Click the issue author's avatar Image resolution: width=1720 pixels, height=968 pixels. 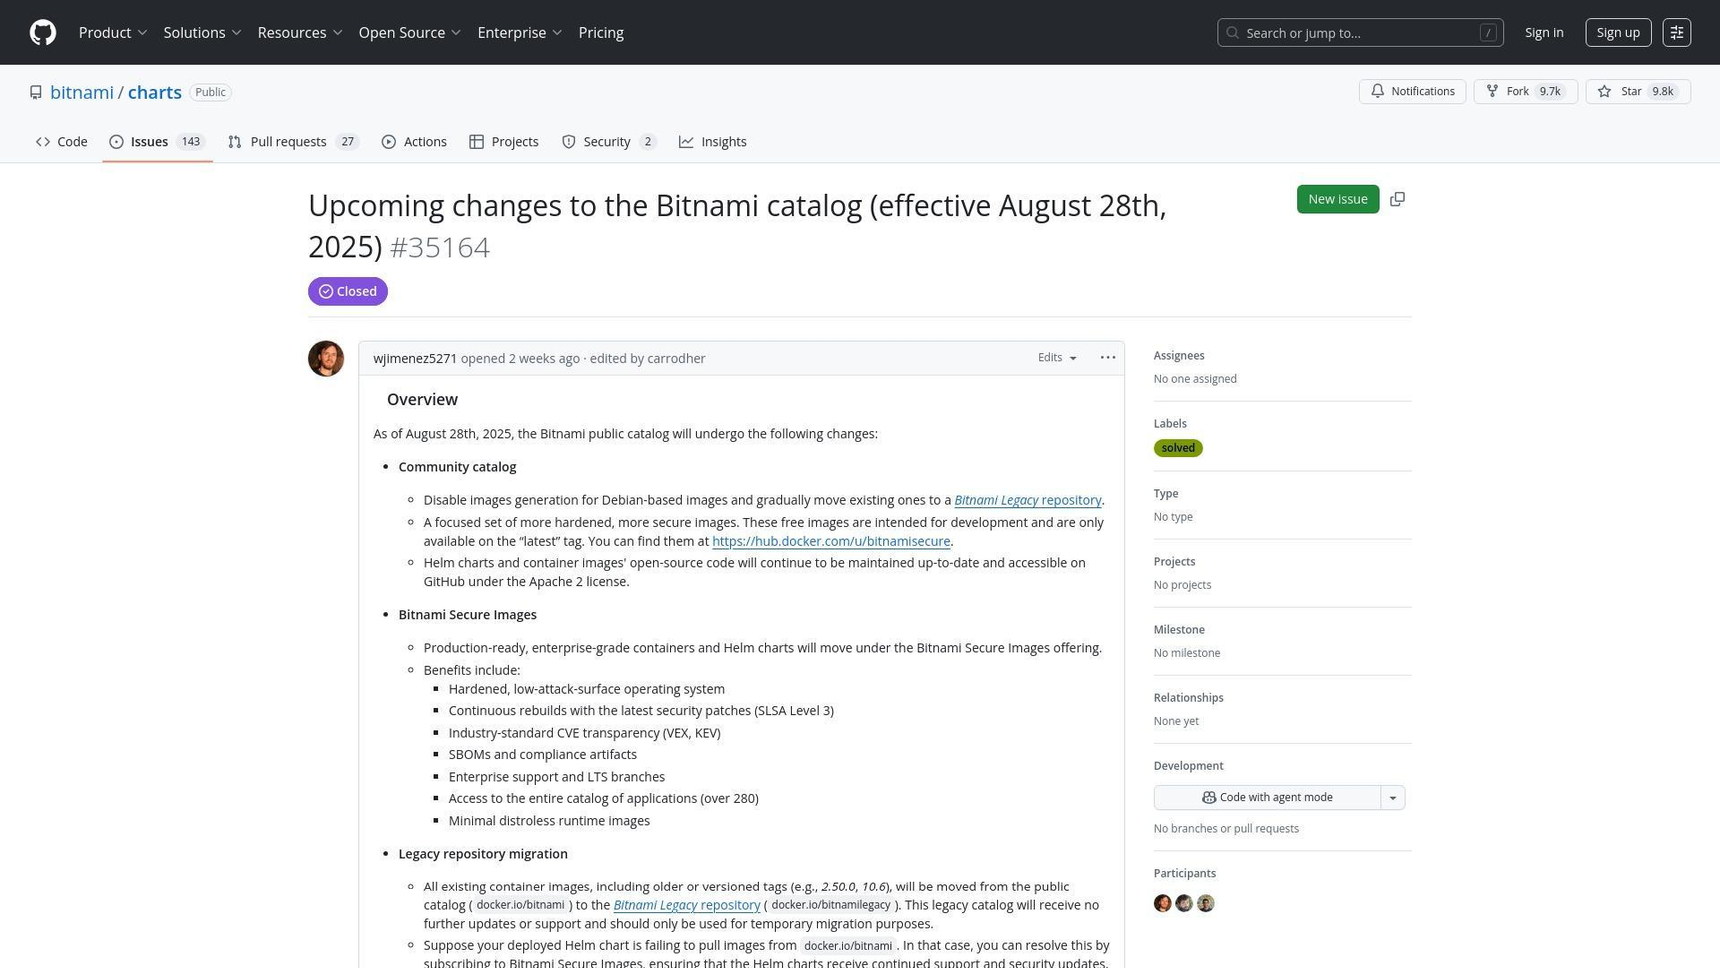point(326,359)
